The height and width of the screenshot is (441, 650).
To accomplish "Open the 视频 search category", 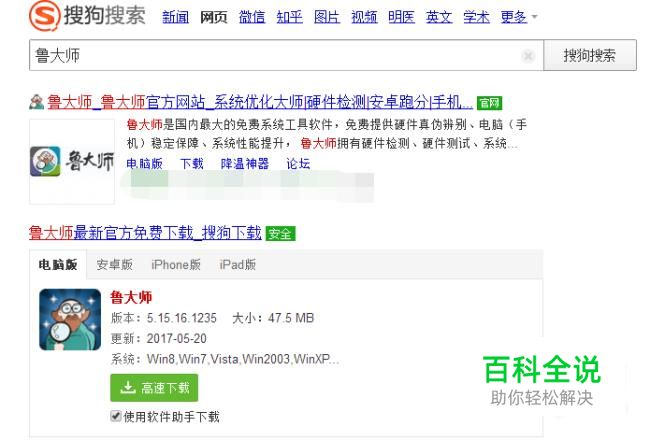I will [364, 17].
